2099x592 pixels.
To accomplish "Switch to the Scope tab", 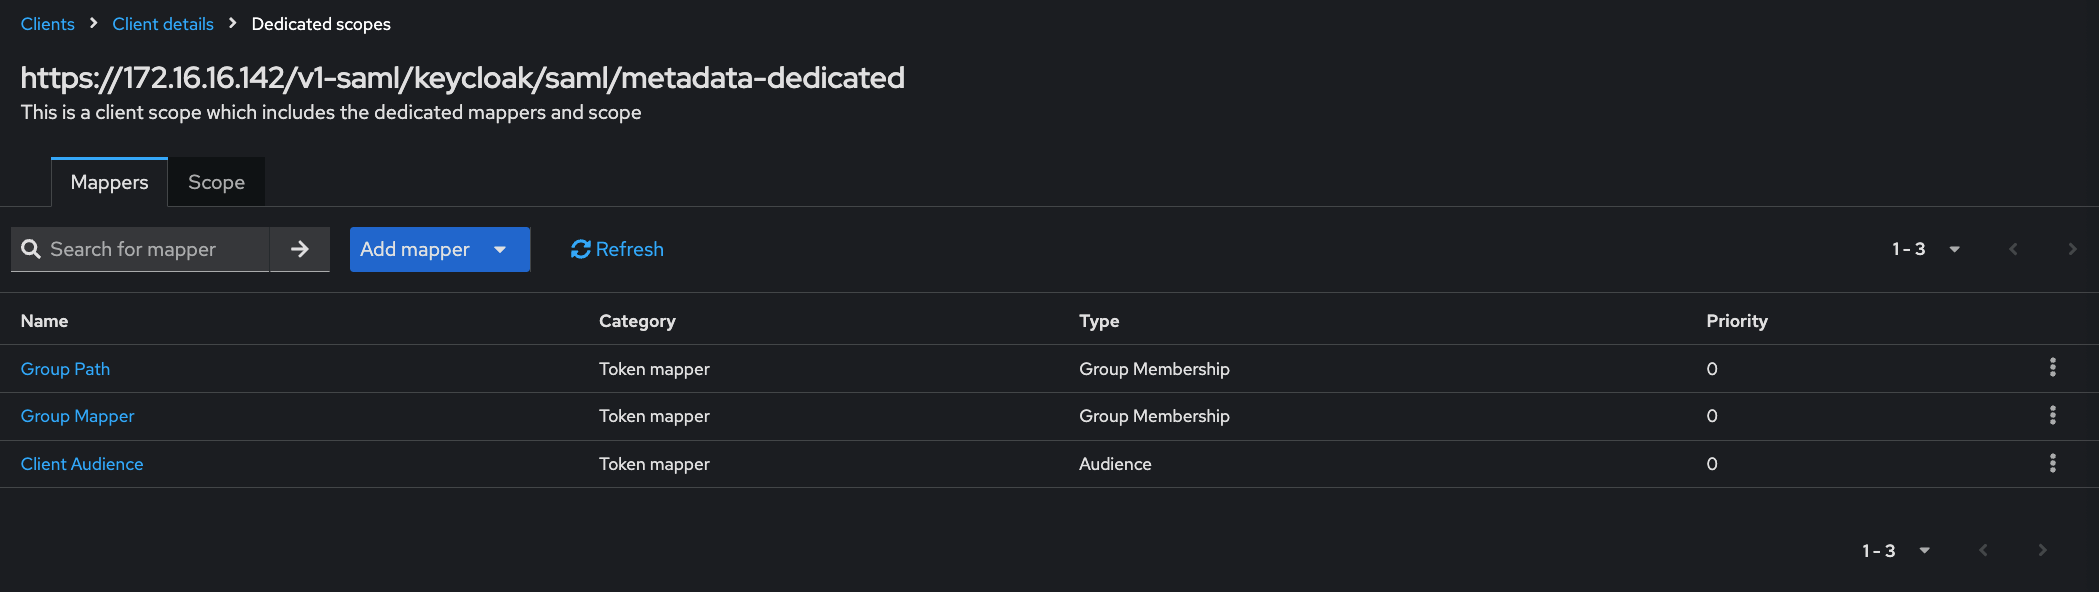I will [x=216, y=182].
